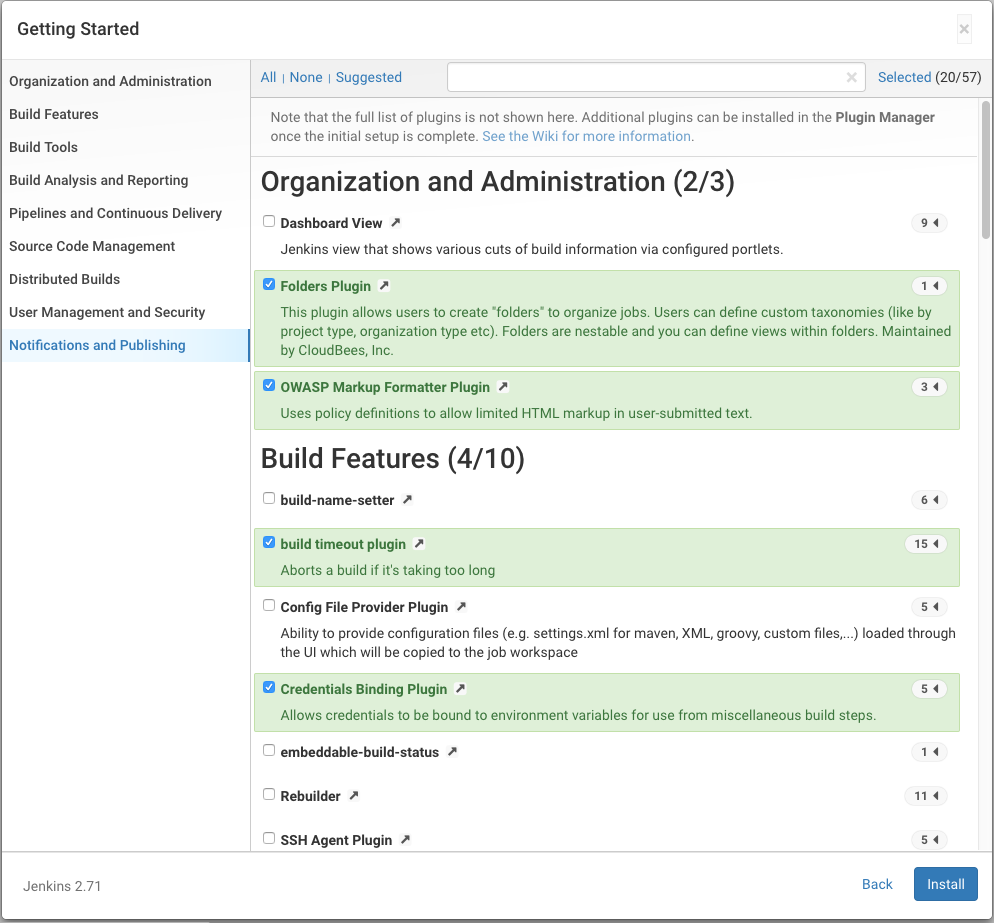994x923 pixels.
Task: Expand the dependency count badge for build timeout plugin
Action: click(926, 543)
